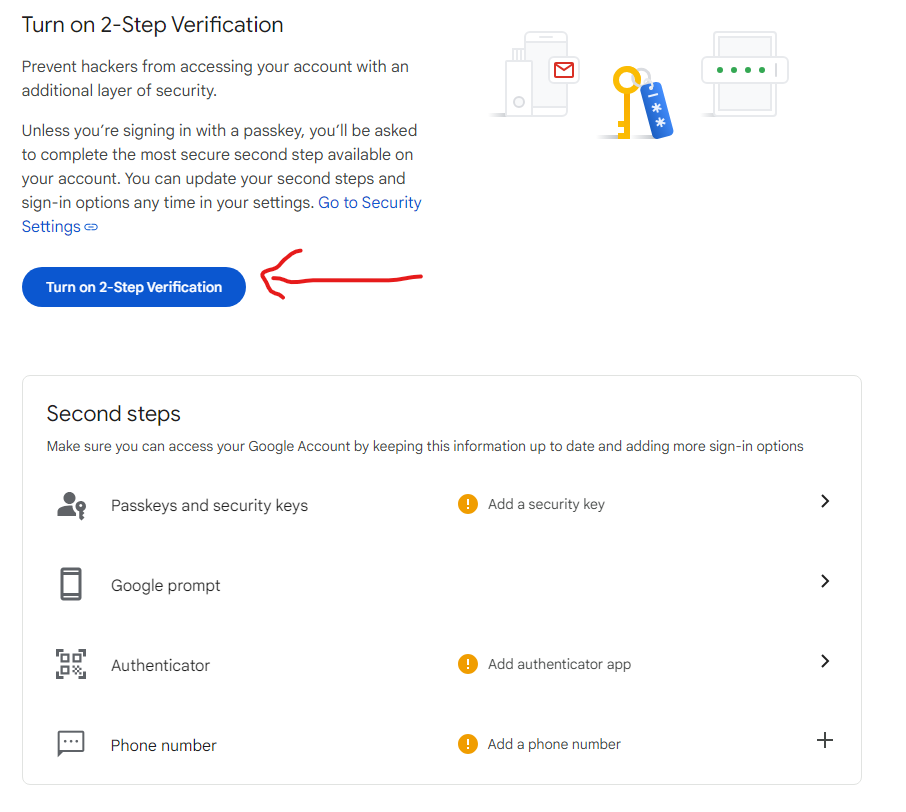
Task: Click the Google prompt phone icon
Action: click(71, 584)
